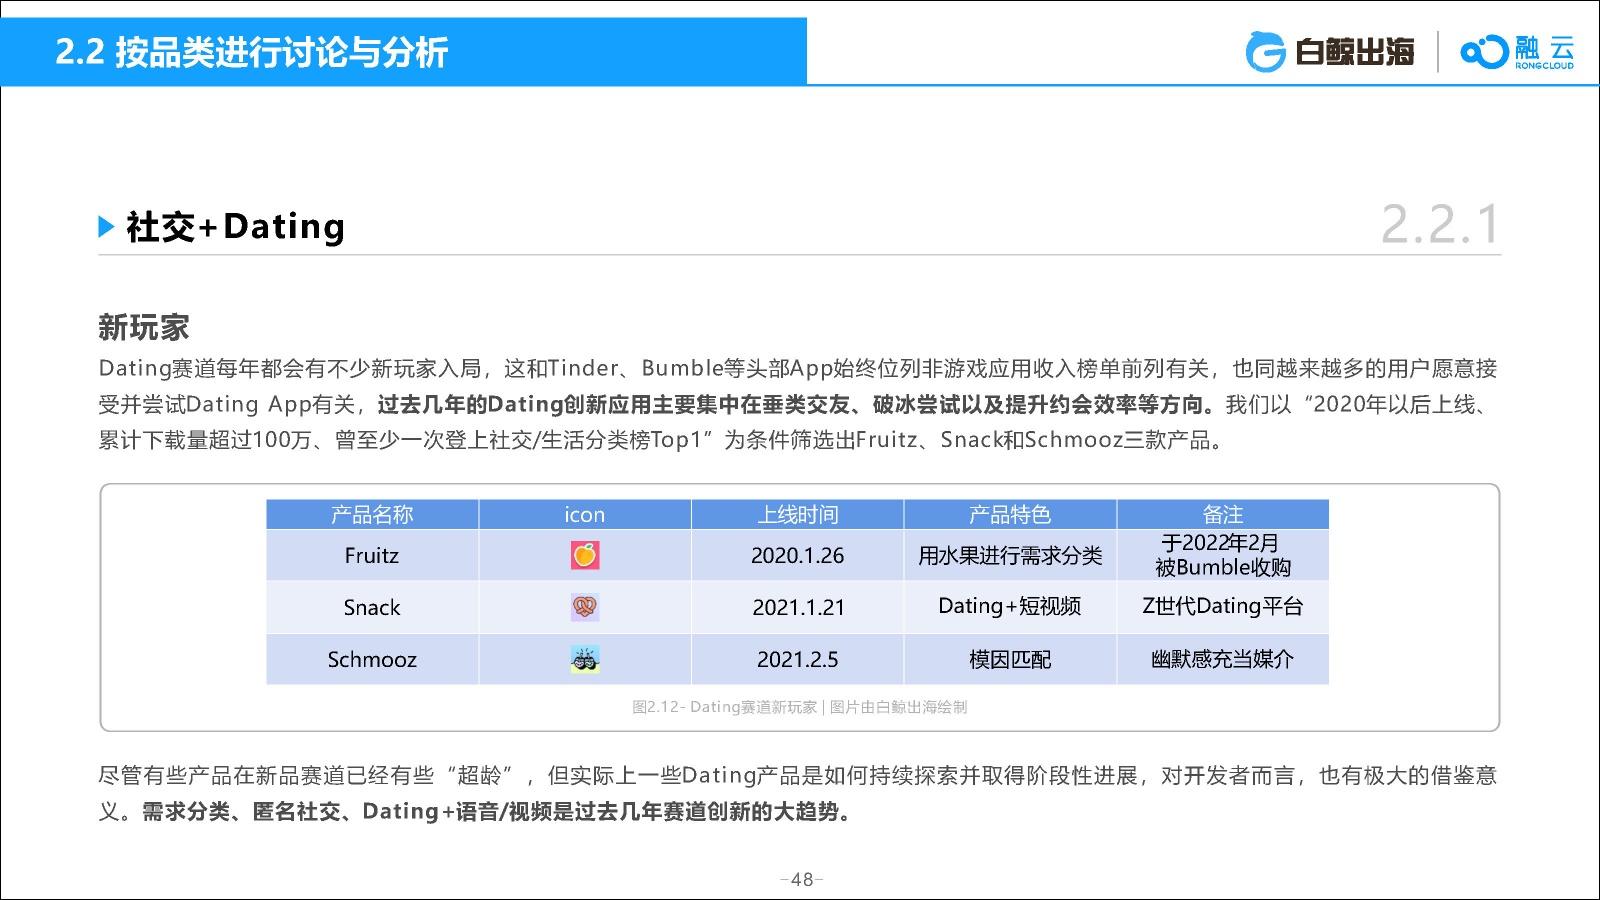Click the 新玩家 subheading

pyautogui.click(x=144, y=327)
